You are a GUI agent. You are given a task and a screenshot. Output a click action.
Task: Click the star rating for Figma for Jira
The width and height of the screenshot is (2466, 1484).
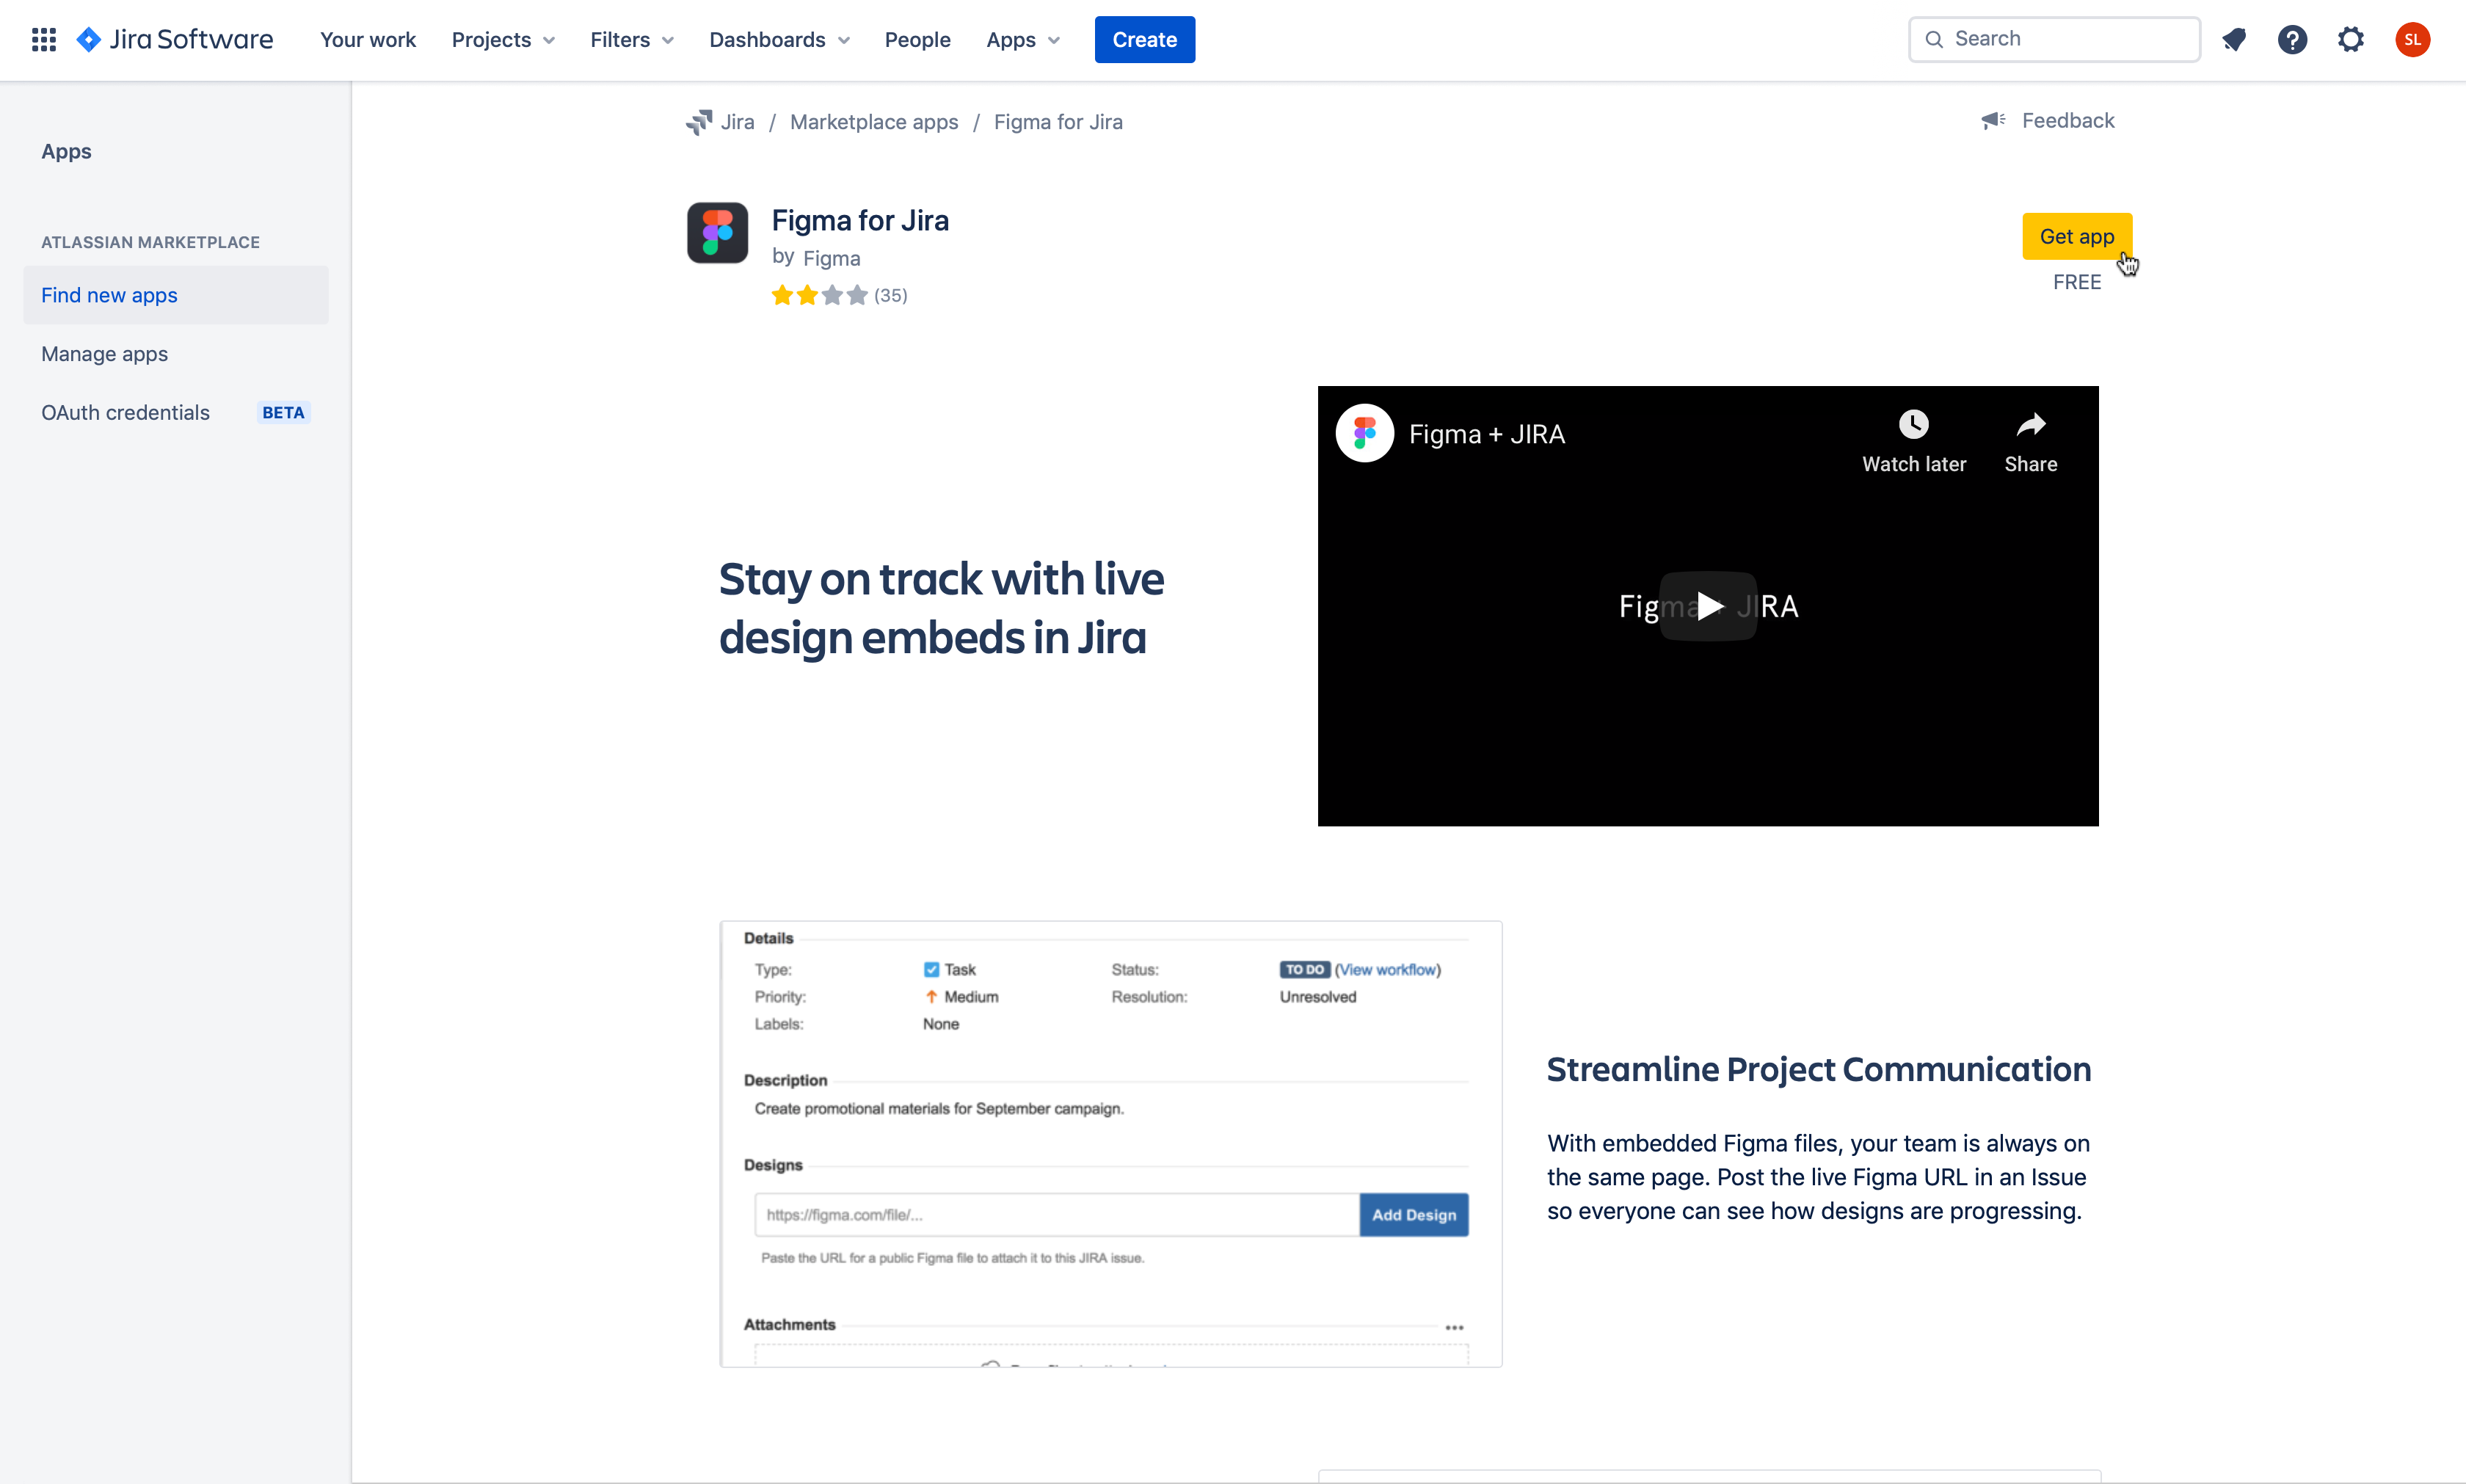[819, 295]
